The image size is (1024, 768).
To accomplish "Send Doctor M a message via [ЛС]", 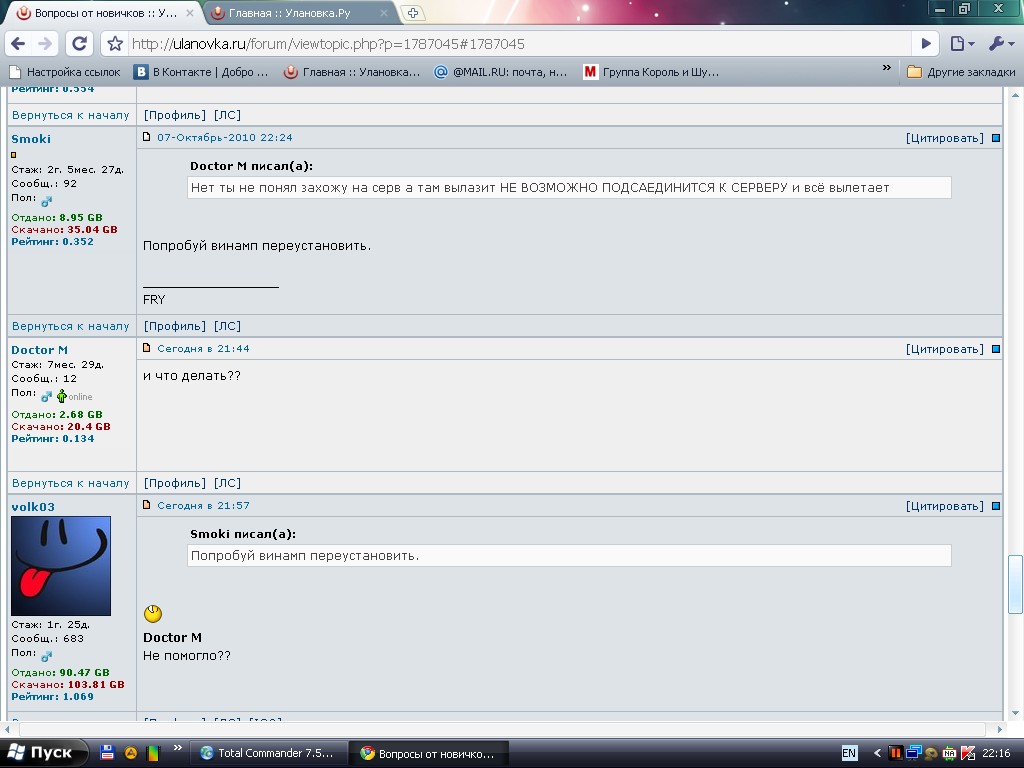I will pyautogui.click(x=227, y=483).
